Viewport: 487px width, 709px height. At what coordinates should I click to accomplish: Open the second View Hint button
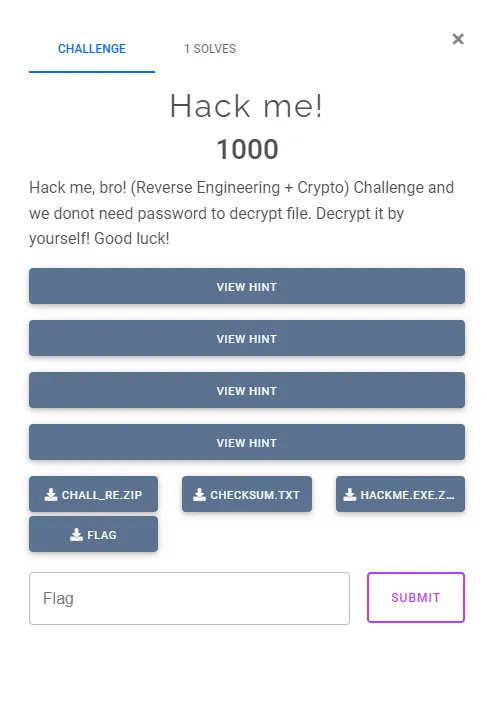[247, 339]
